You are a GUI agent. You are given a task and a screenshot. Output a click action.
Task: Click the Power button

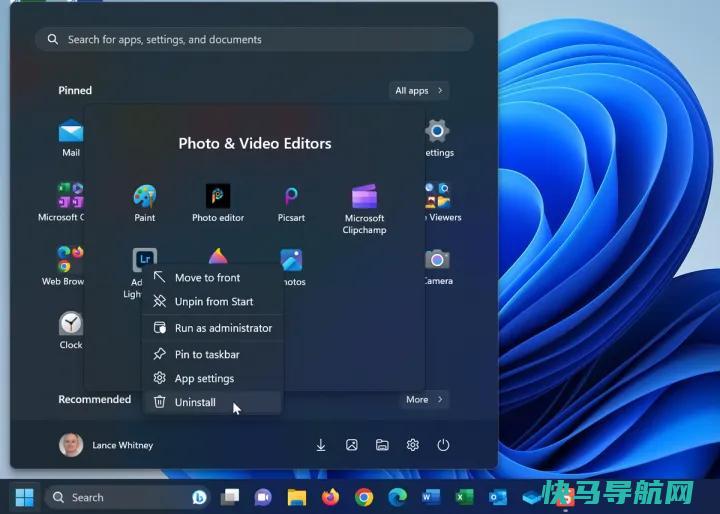tap(443, 445)
